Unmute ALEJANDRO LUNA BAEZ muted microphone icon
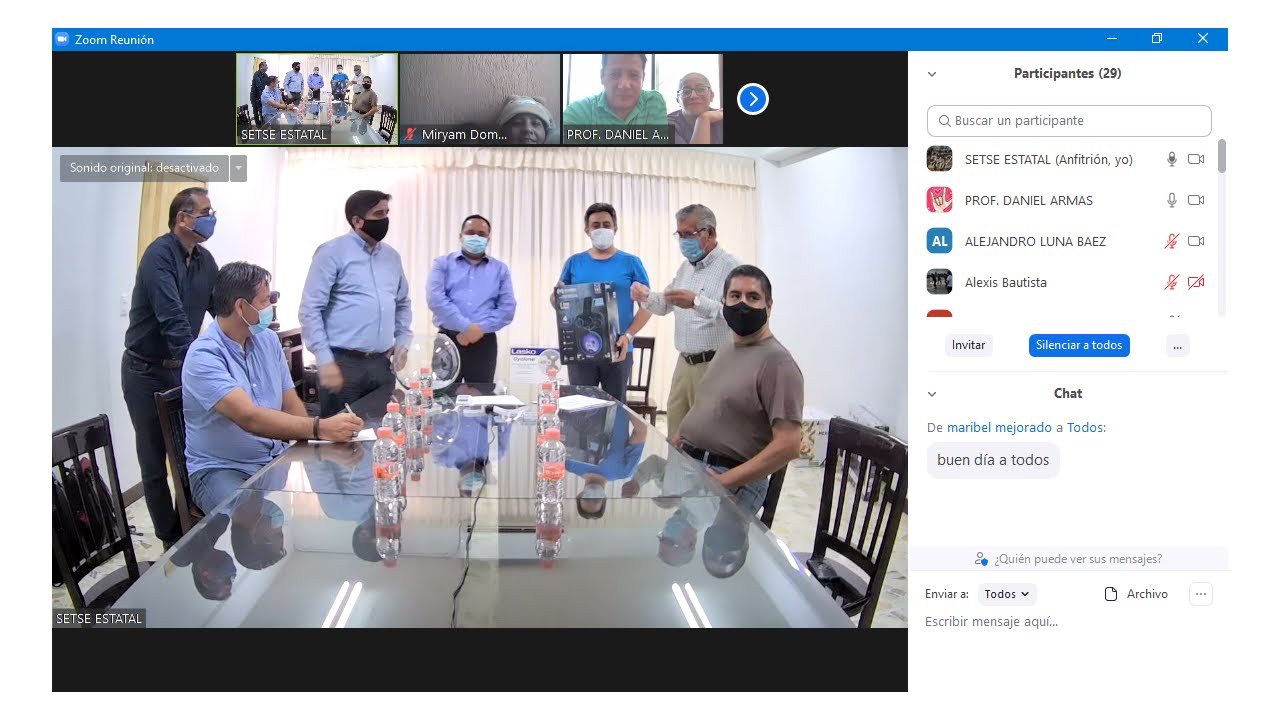 tap(1172, 241)
